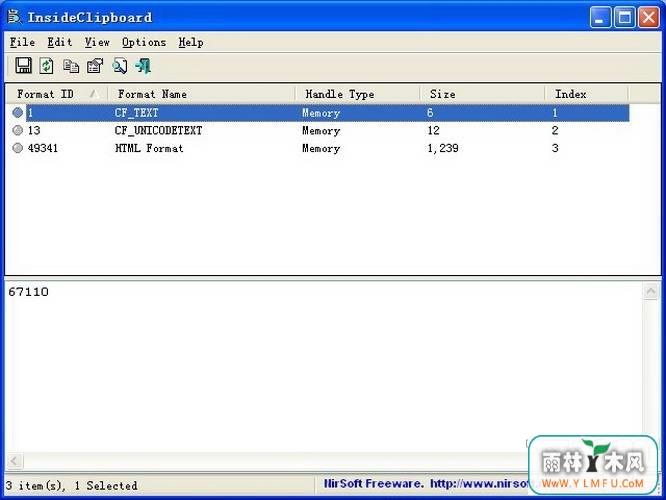Open the File menu

22,42
